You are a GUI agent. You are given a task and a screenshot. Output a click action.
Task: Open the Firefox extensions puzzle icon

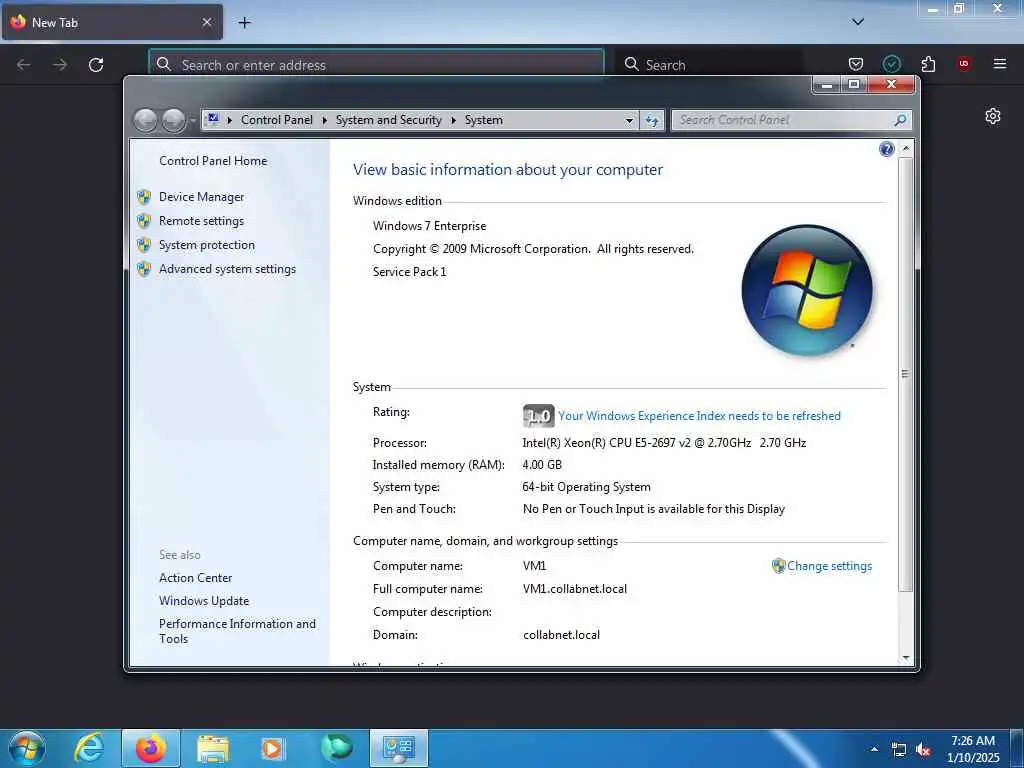pos(928,64)
